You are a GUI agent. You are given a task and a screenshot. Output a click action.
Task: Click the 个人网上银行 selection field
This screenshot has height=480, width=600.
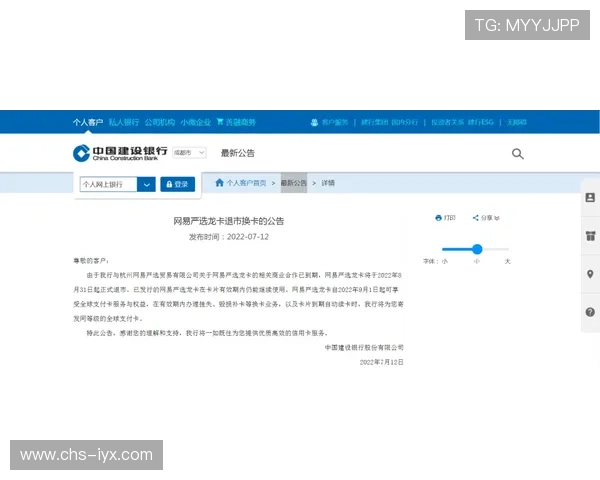108,184
